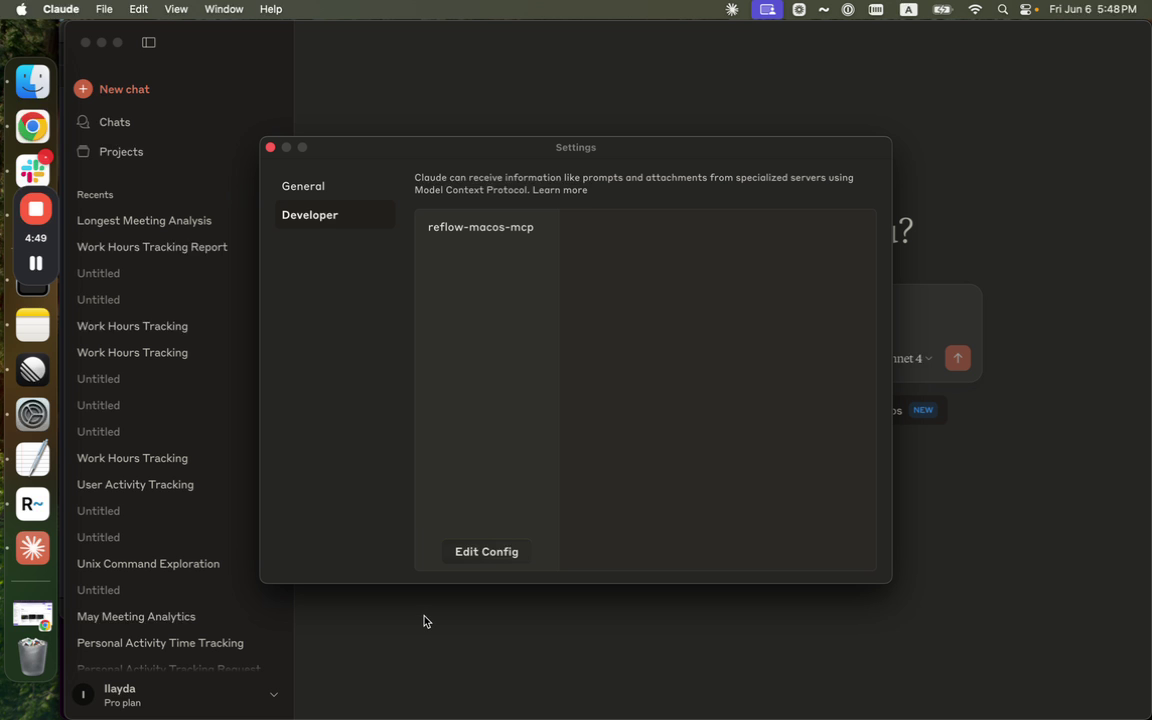This screenshot has height=720, width=1152.
Task: Open Personal Activity Time Tracking chat
Action: (160, 644)
